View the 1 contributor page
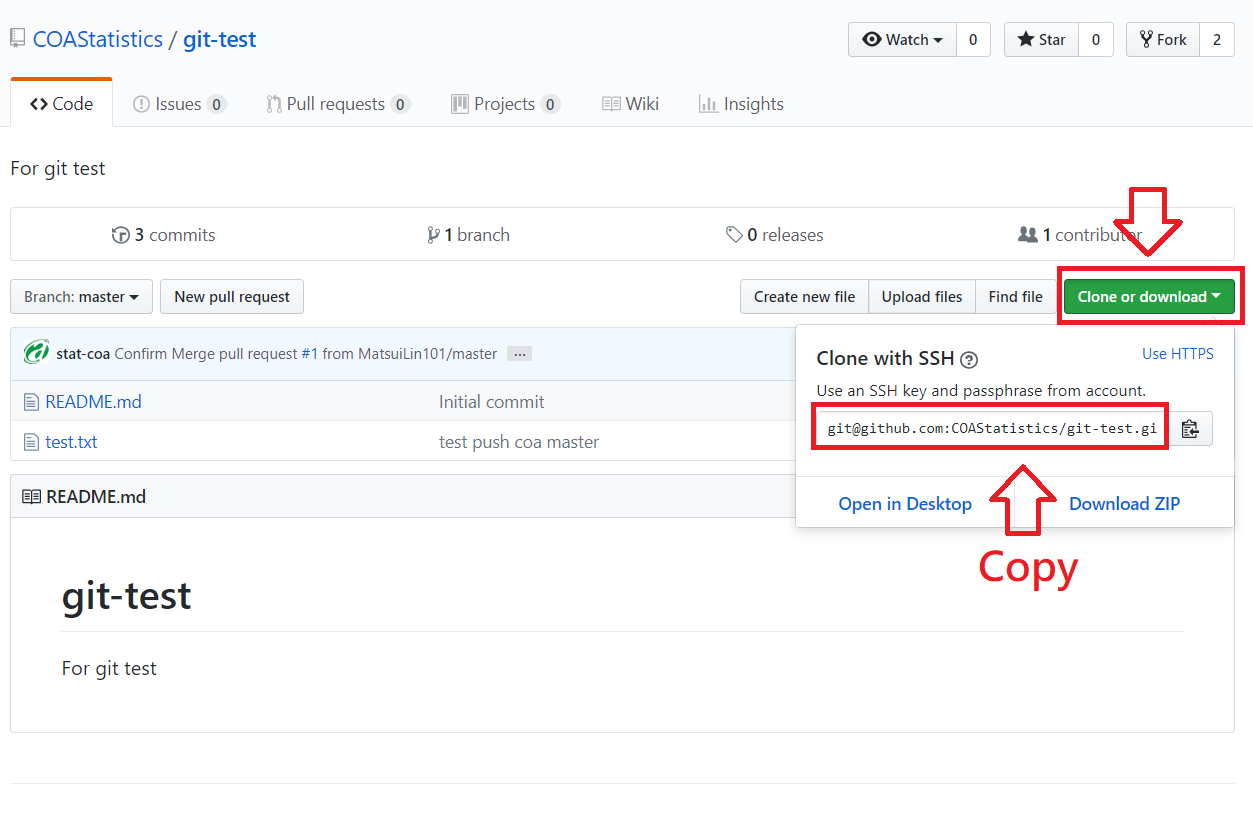 click(1080, 235)
